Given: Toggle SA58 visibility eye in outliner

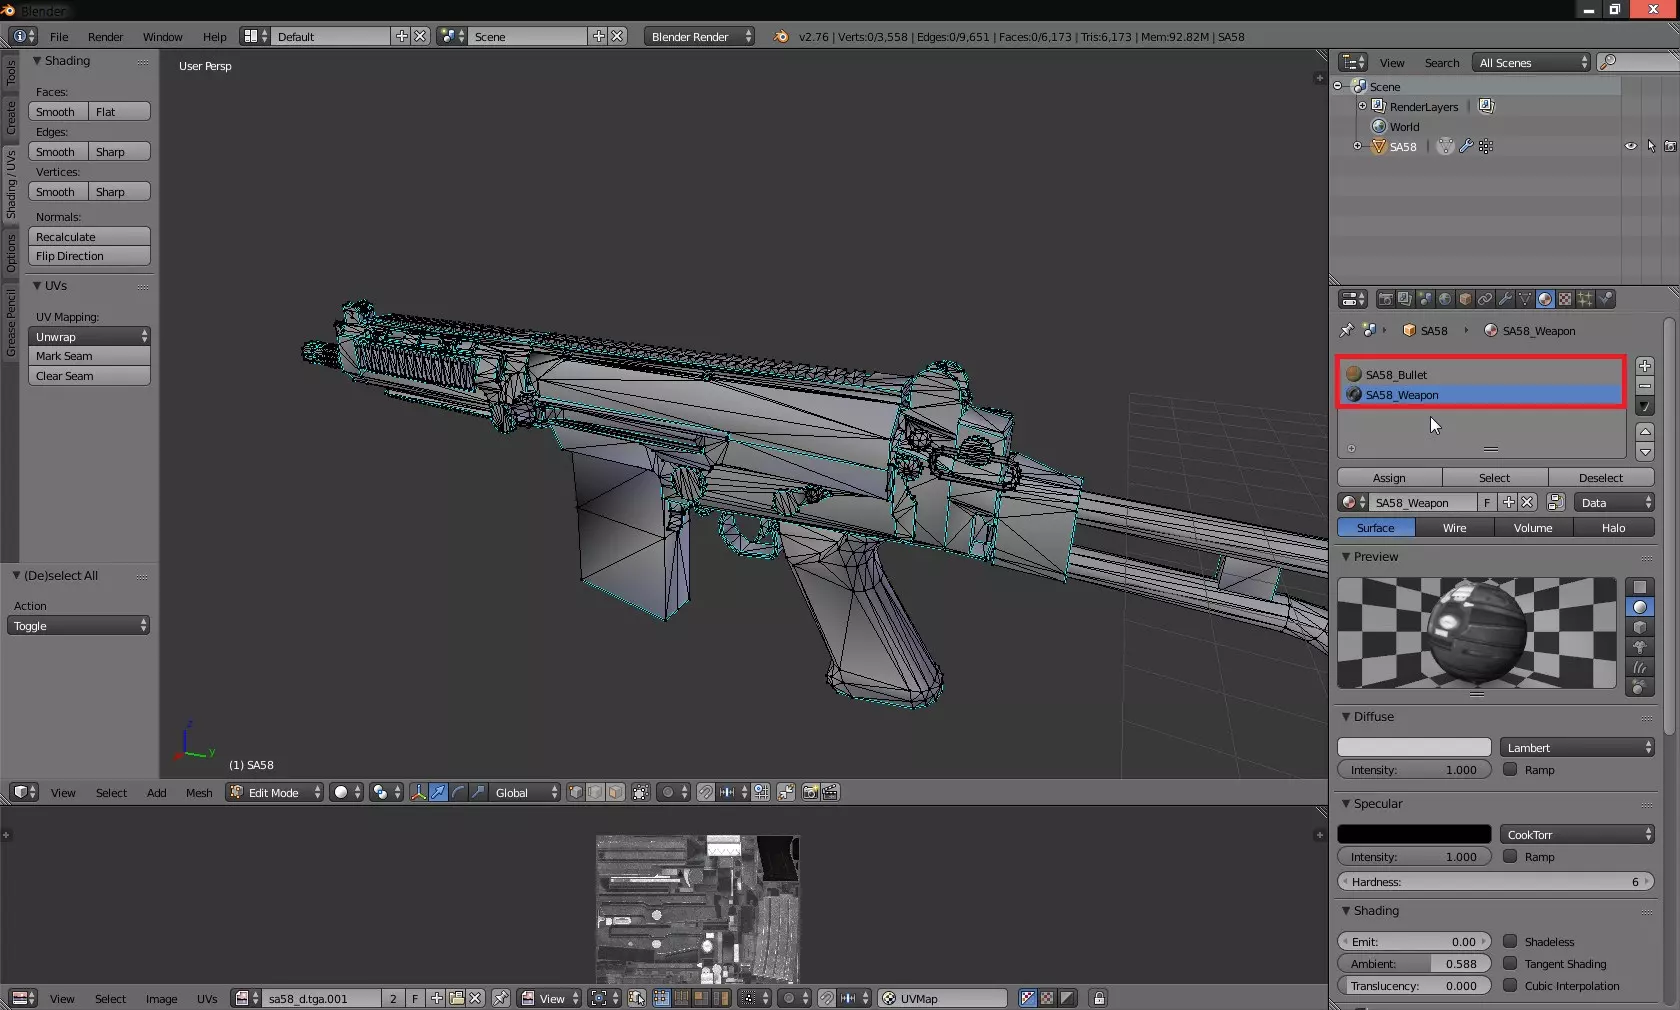Looking at the screenshot, I should [x=1630, y=146].
